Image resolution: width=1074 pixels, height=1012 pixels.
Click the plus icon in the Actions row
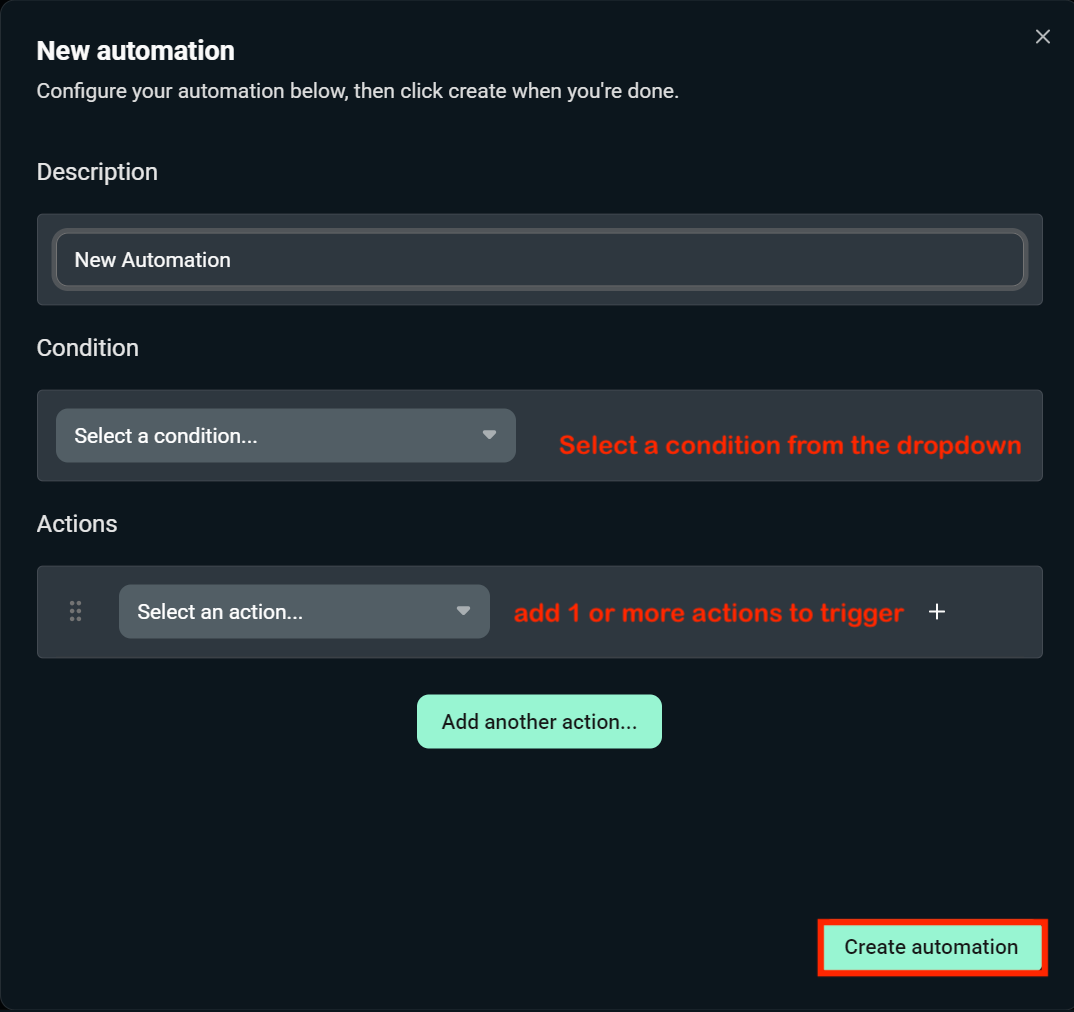tap(937, 612)
